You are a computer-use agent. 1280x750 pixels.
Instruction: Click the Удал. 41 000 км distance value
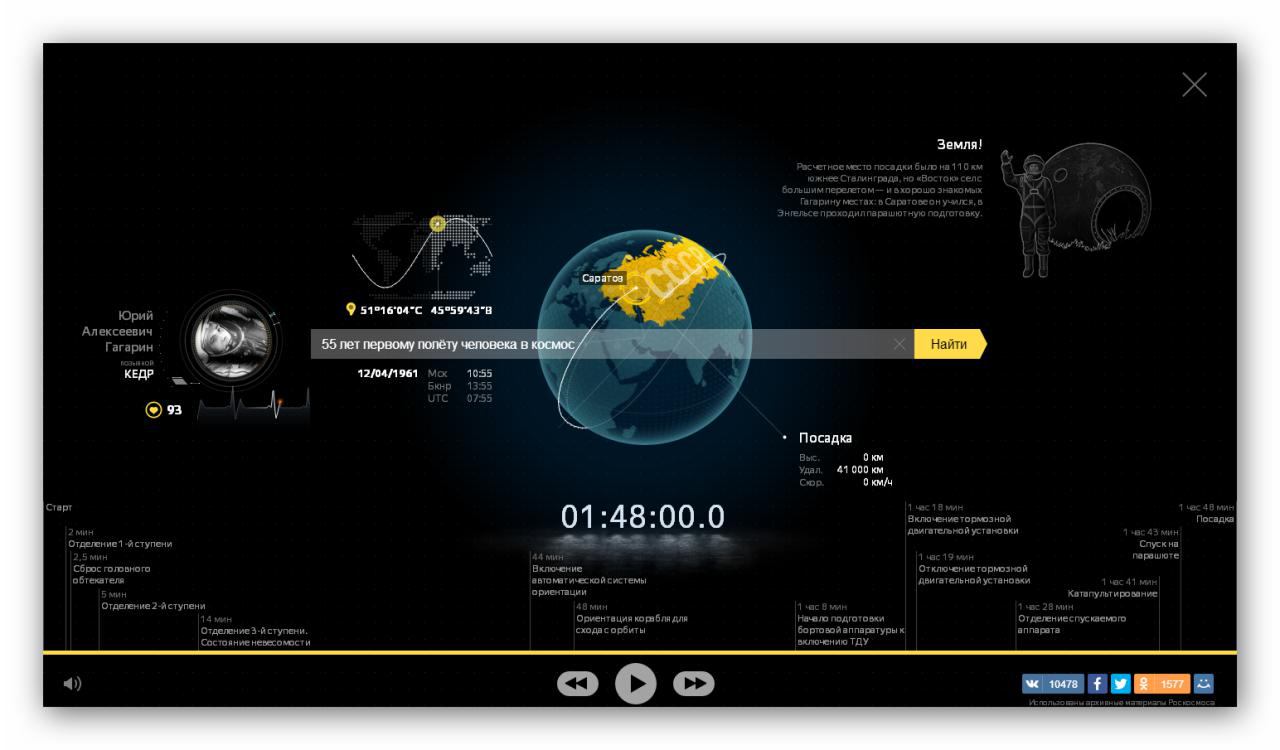[860, 470]
